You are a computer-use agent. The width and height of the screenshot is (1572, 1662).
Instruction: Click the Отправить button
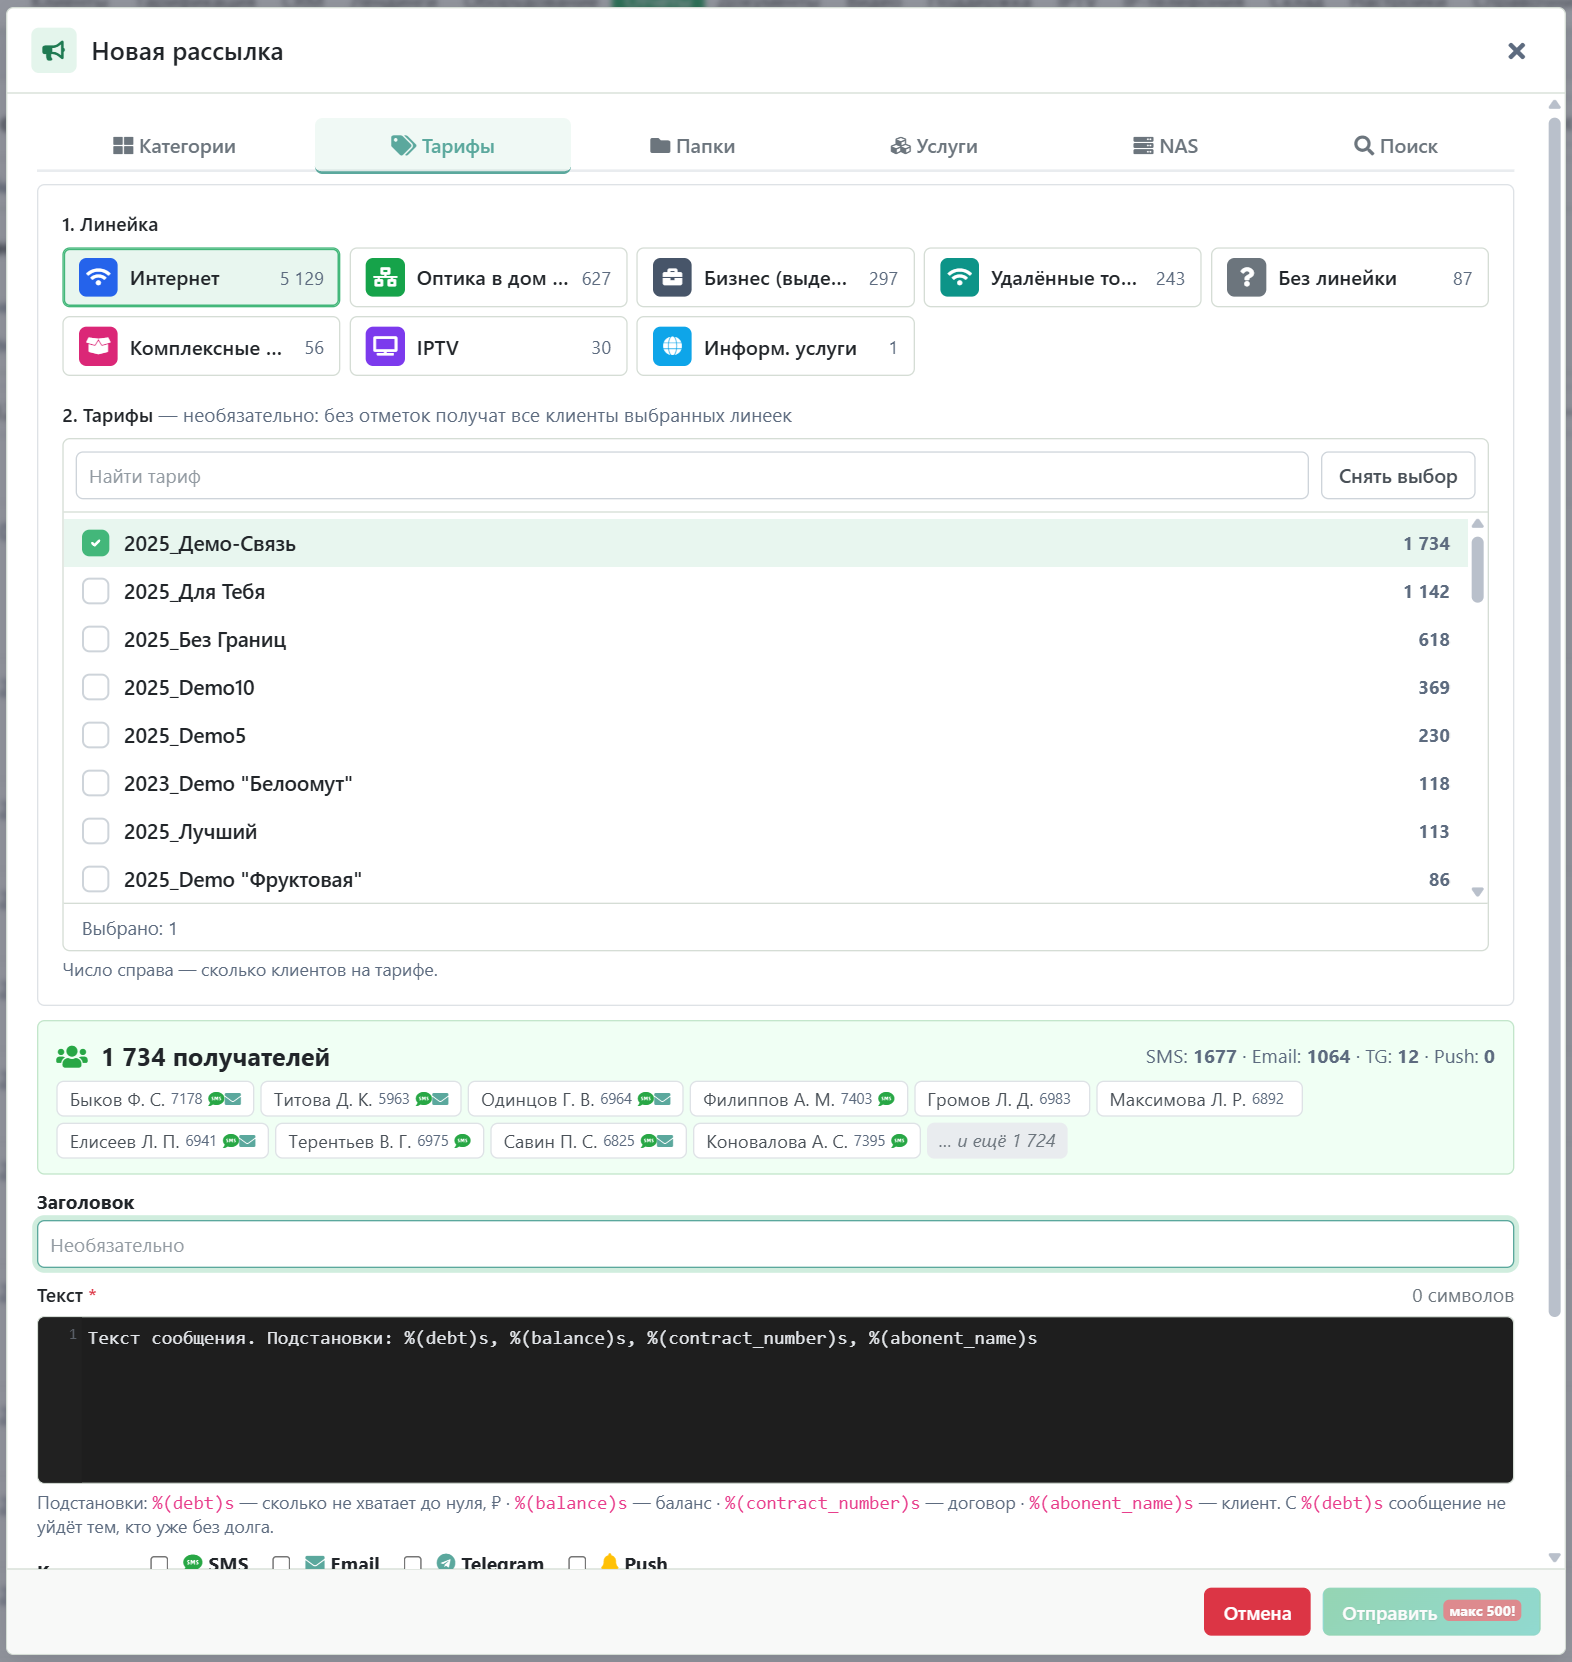[1431, 1612]
